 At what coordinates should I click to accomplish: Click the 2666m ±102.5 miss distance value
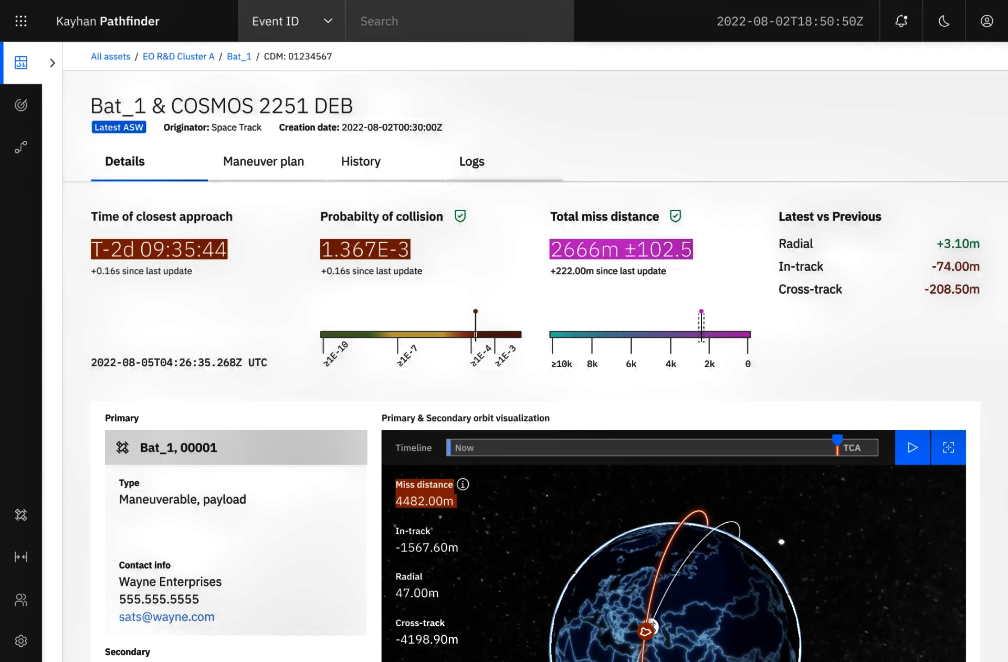pyautogui.click(x=621, y=249)
